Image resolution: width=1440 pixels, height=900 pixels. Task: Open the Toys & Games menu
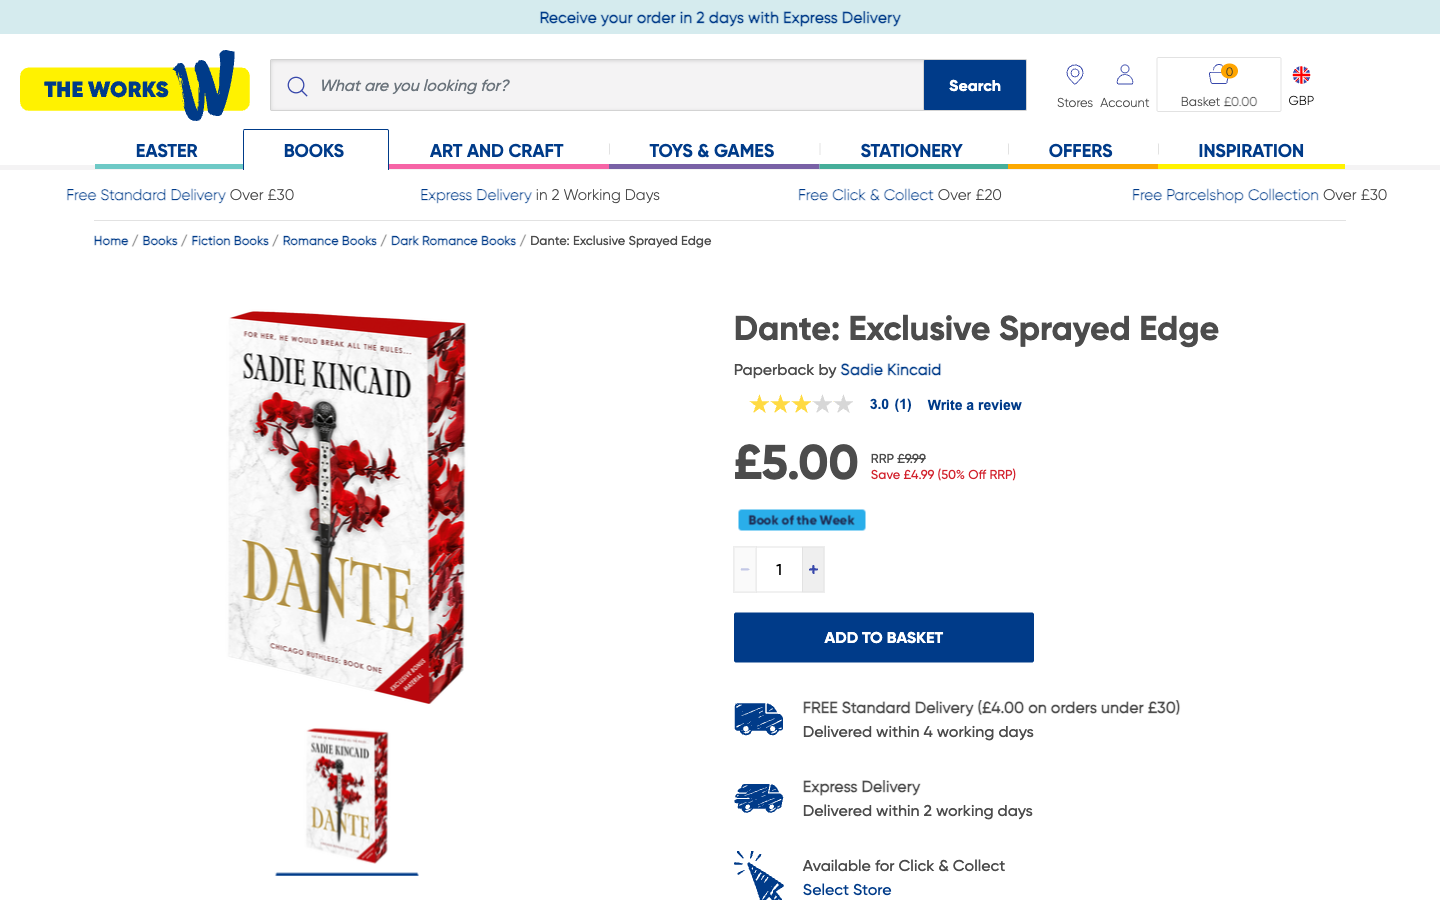(x=711, y=151)
